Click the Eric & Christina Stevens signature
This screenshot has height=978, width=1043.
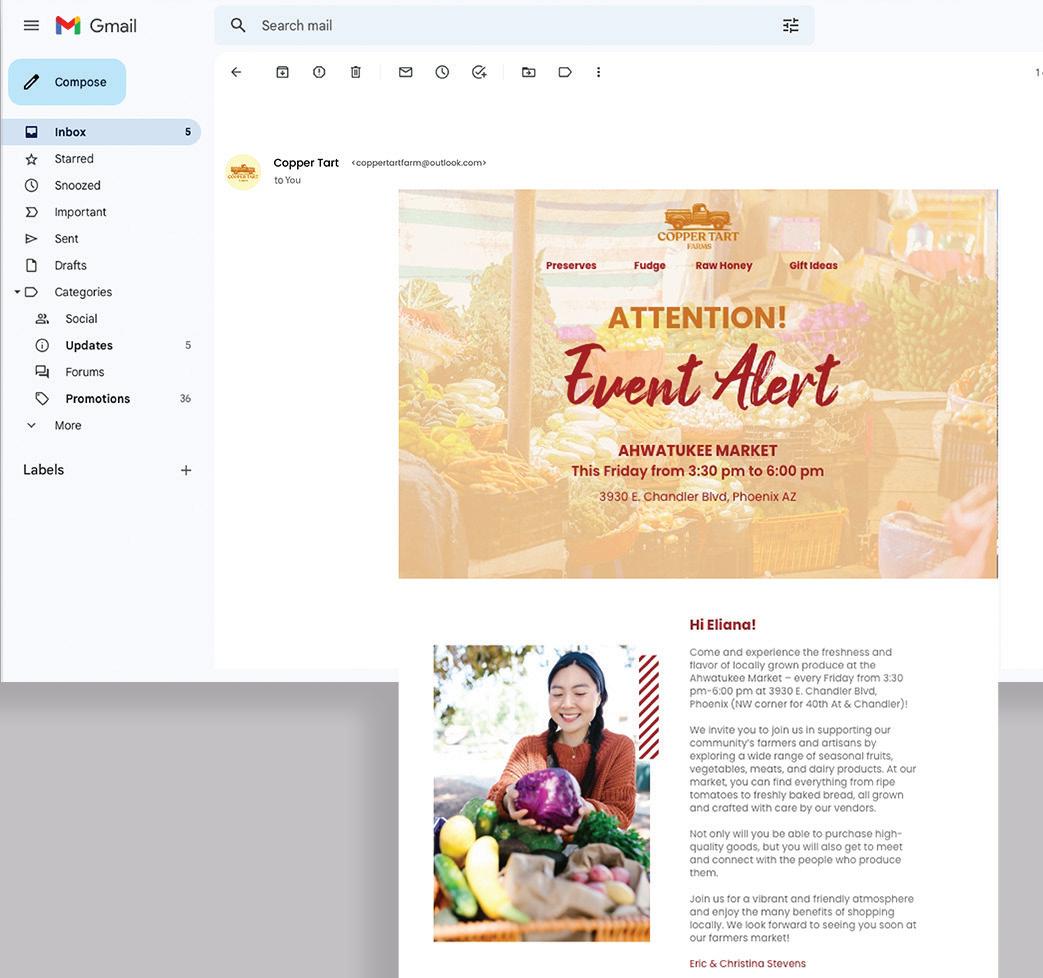pos(747,963)
